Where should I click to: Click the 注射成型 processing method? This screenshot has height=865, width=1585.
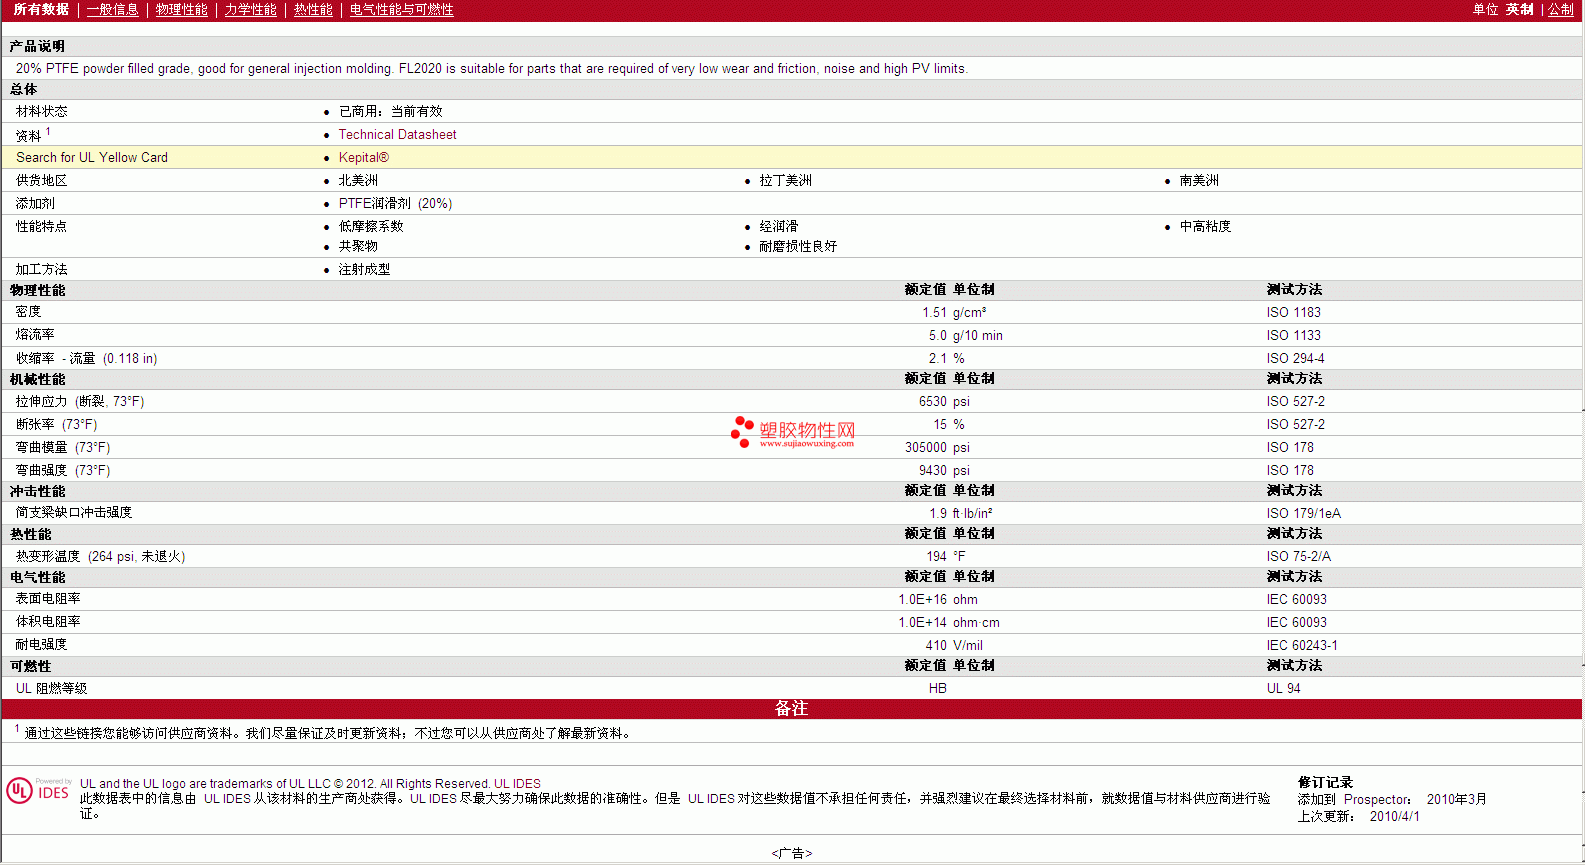364,270
